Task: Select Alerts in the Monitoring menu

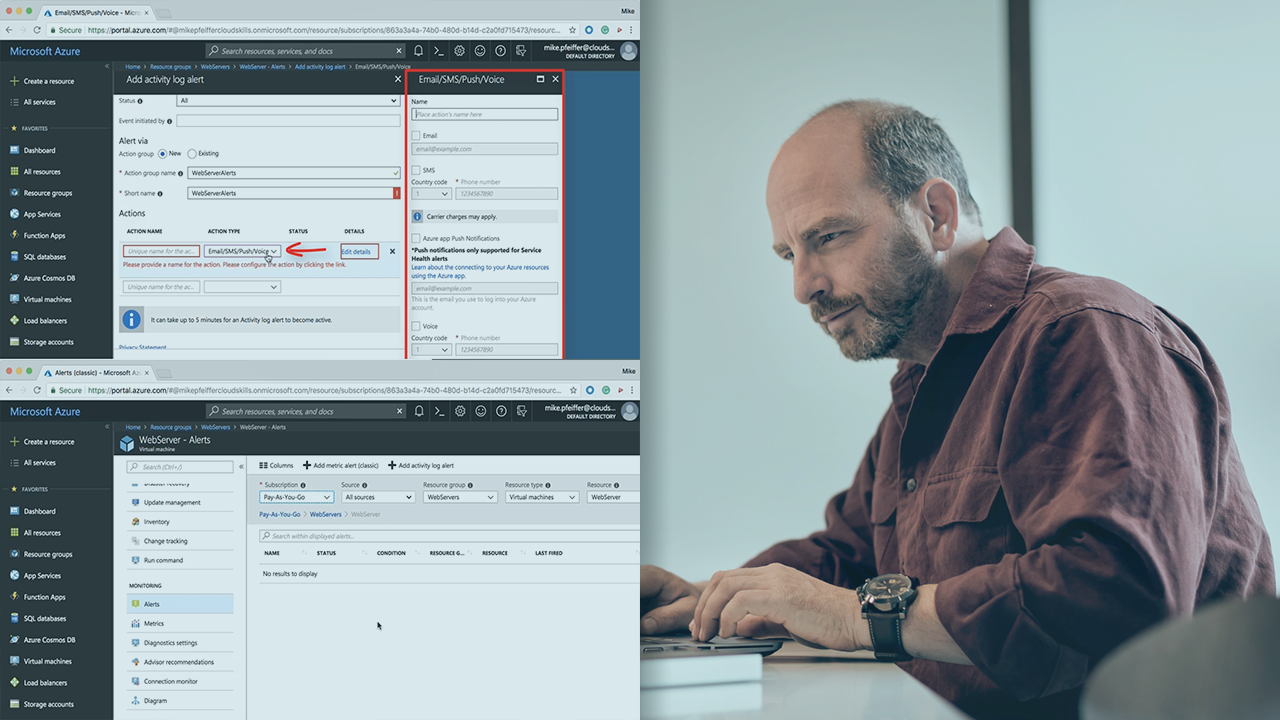Action: coord(151,604)
